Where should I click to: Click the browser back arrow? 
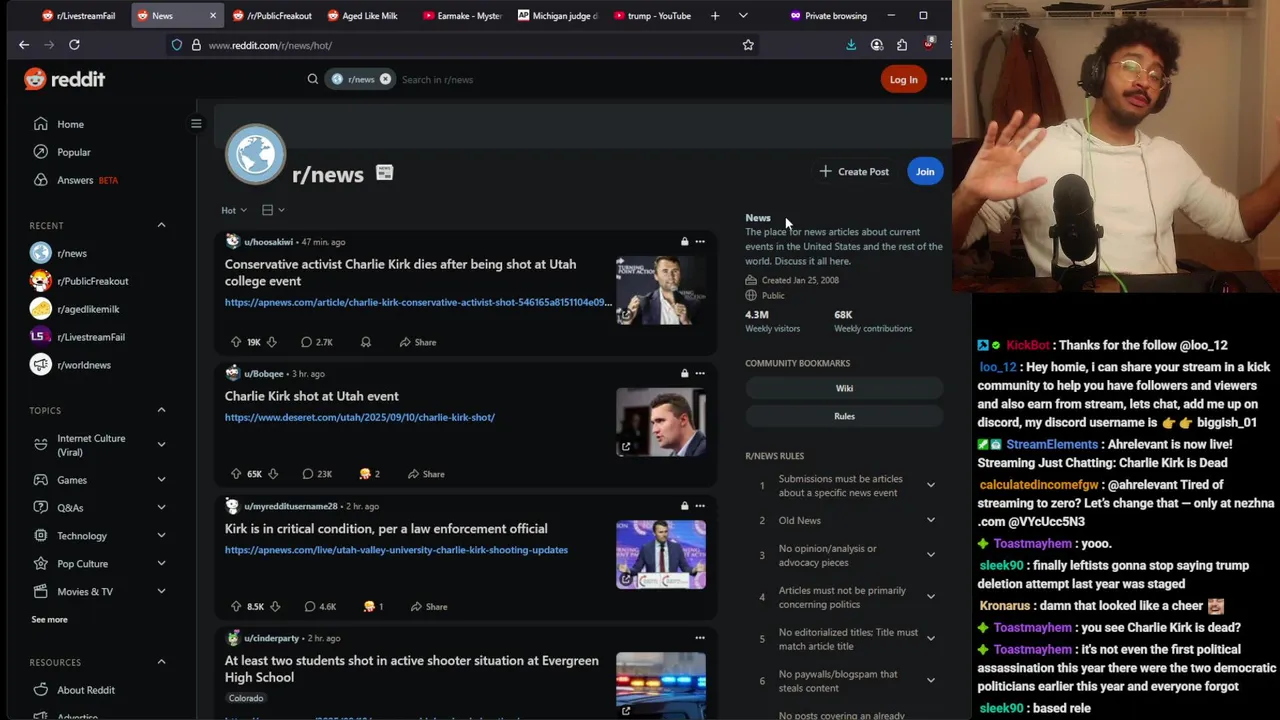pyautogui.click(x=24, y=45)
